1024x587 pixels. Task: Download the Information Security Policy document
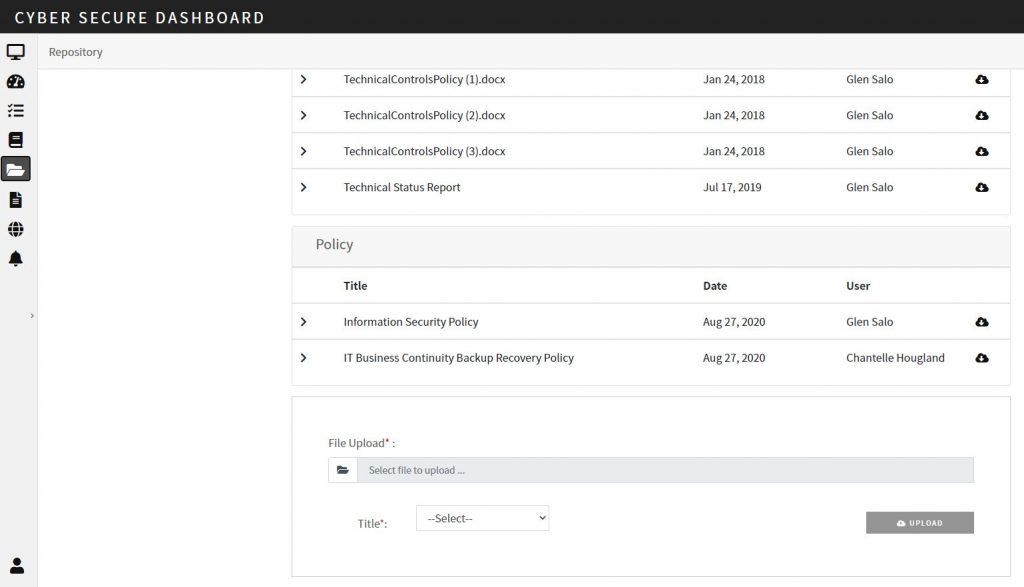(x=982, y=322)
